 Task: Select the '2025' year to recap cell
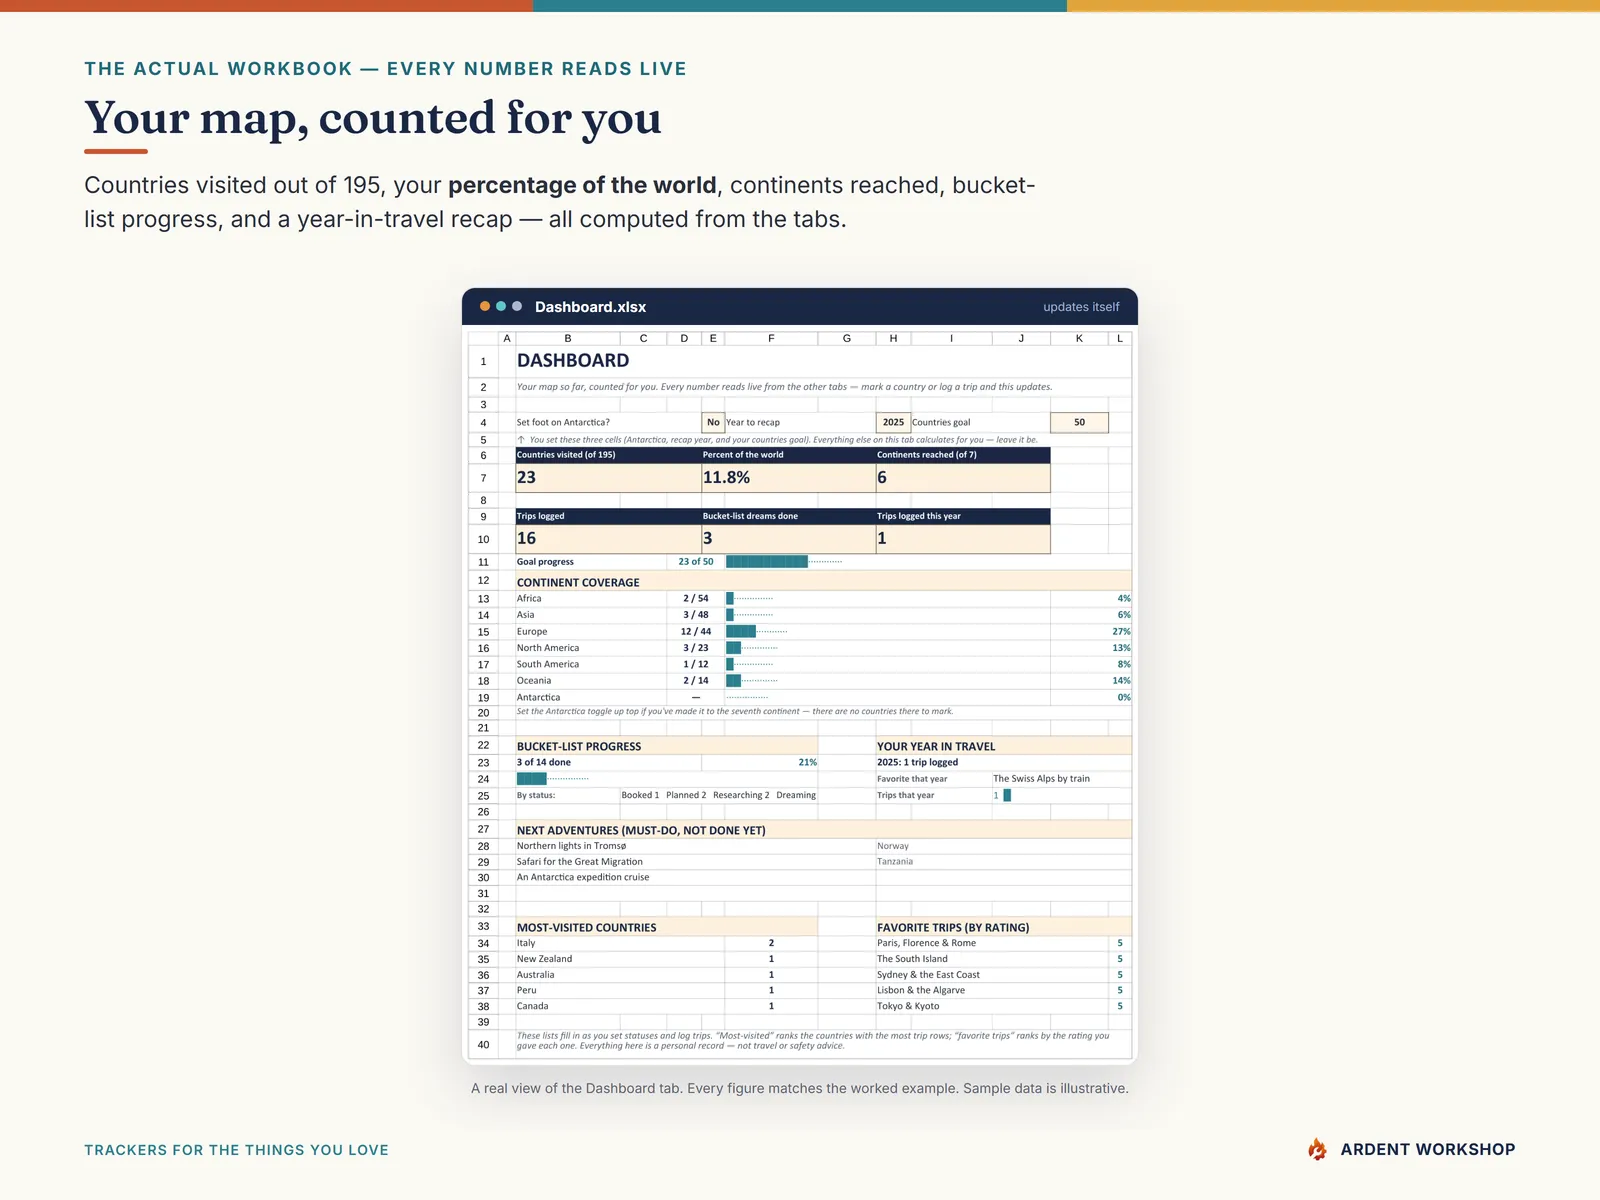893,422
